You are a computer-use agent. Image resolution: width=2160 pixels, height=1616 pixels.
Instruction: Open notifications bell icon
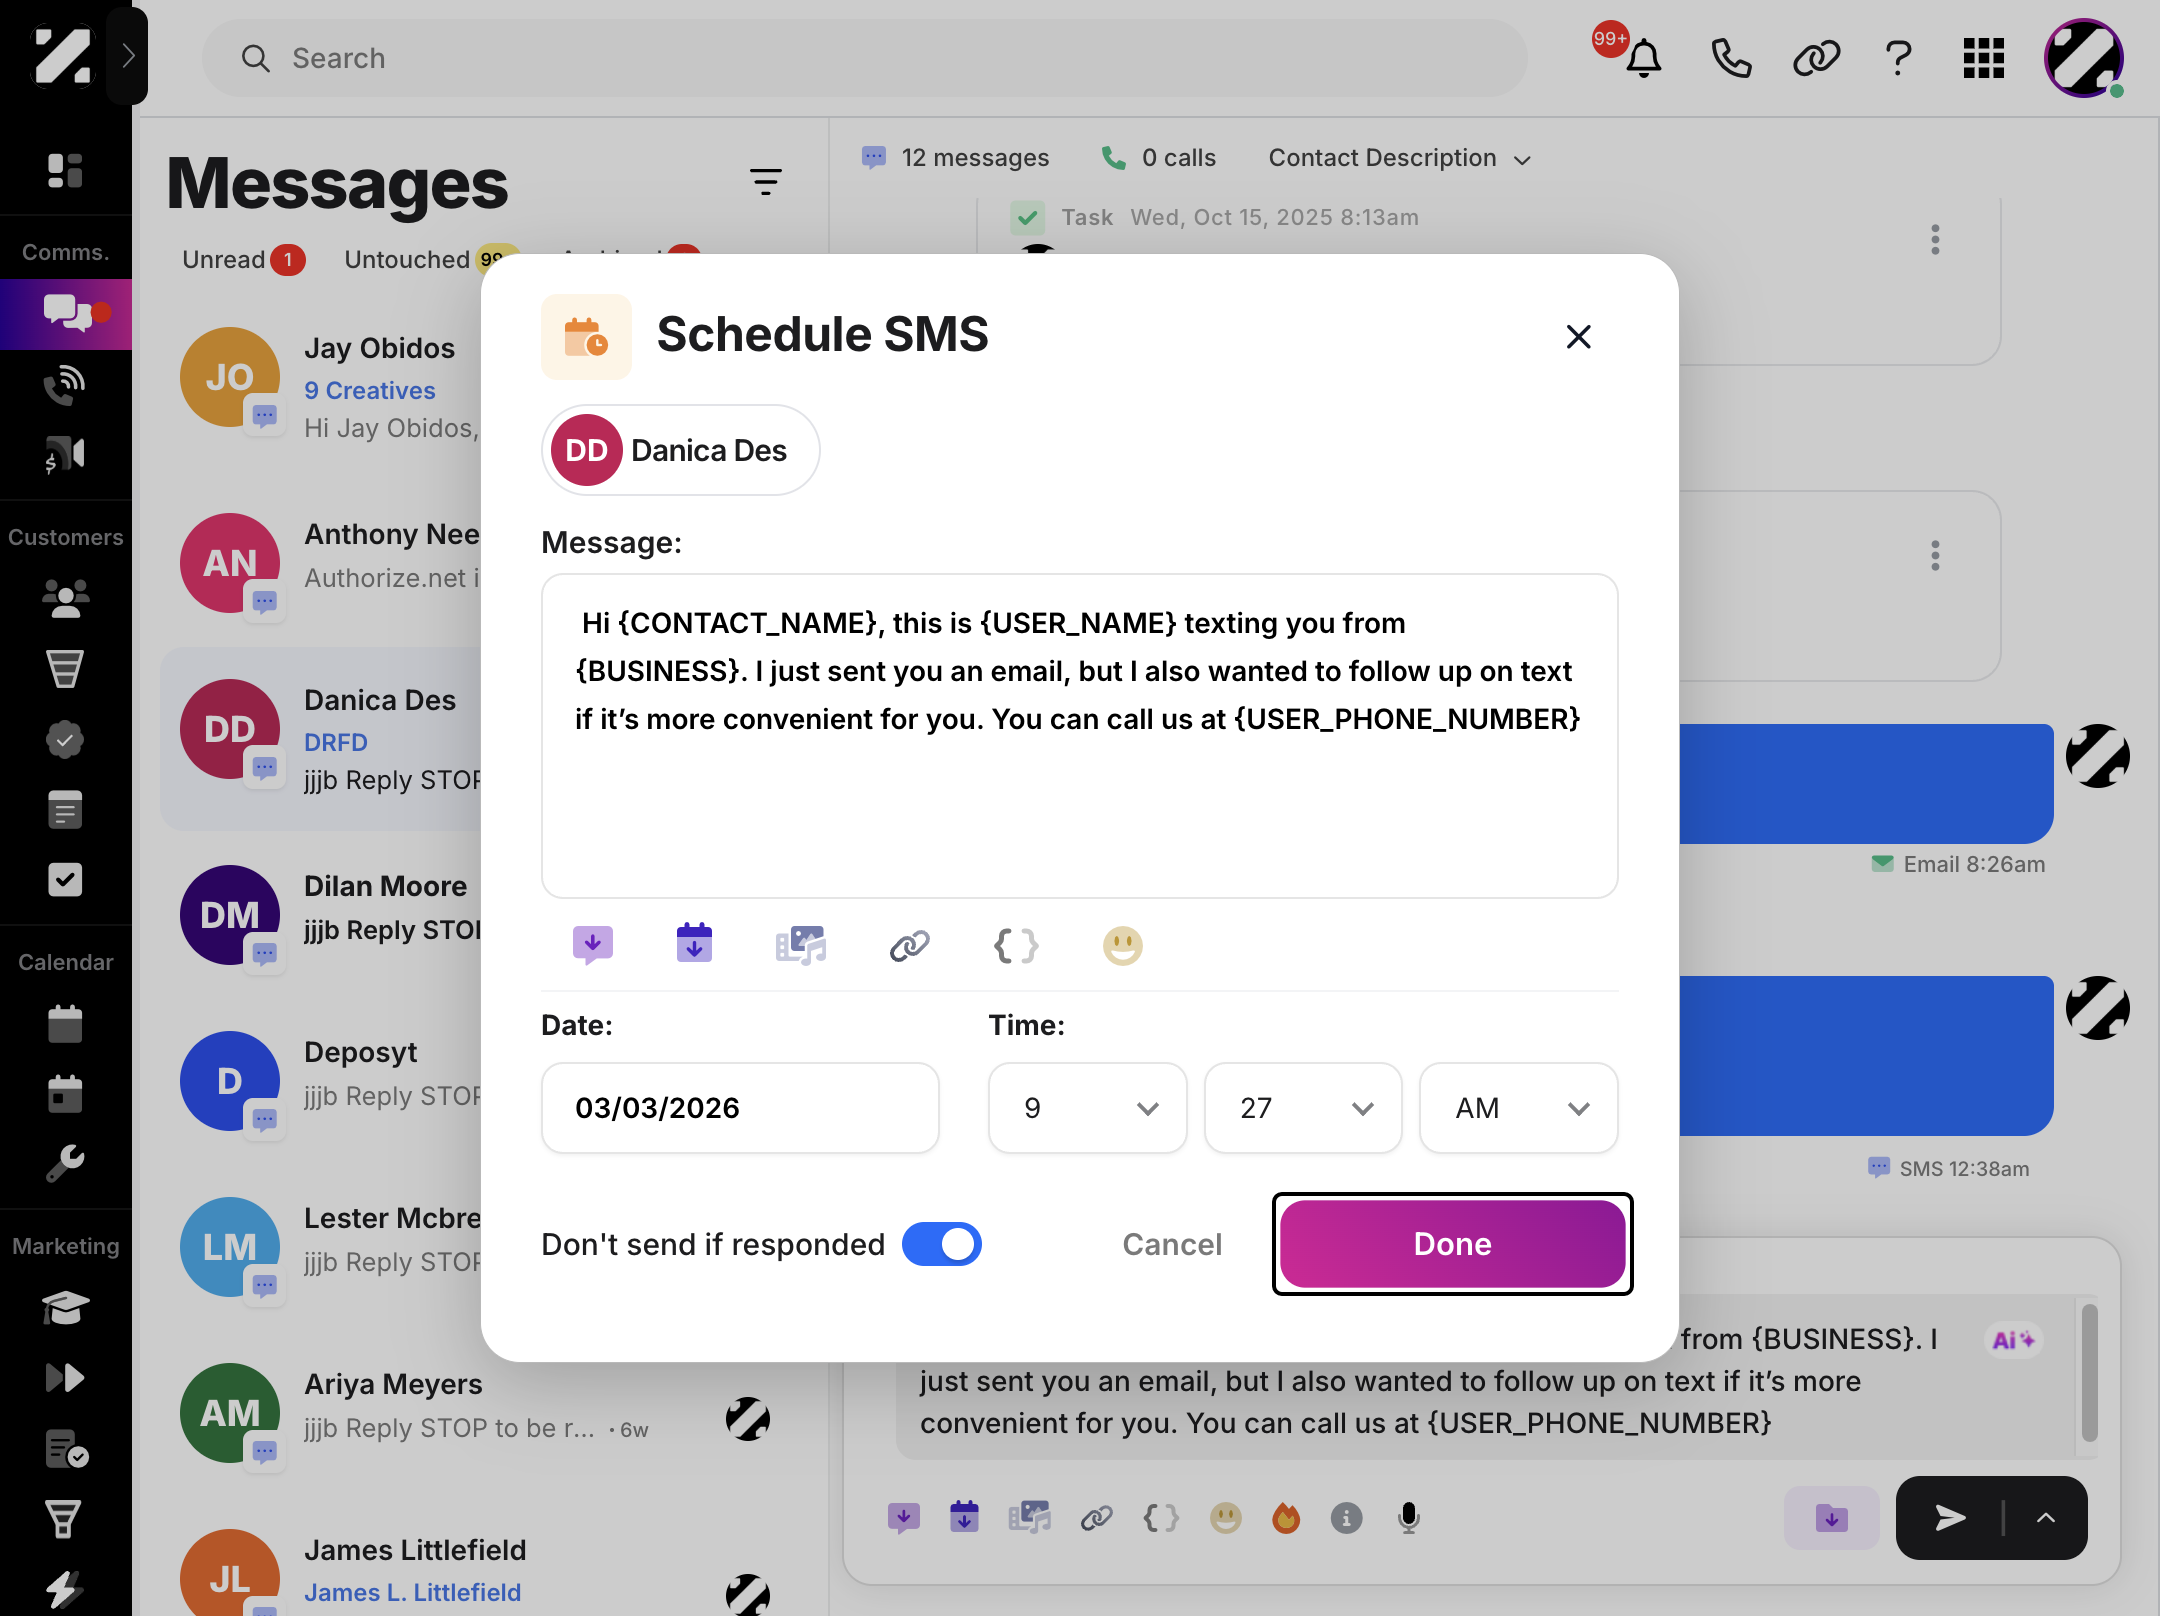pos(1643,58)
